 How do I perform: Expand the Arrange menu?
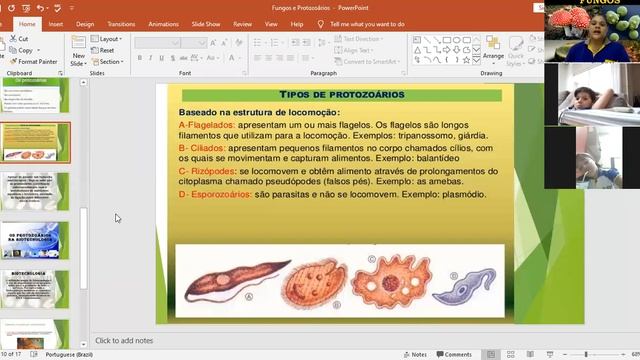[493, 51]
